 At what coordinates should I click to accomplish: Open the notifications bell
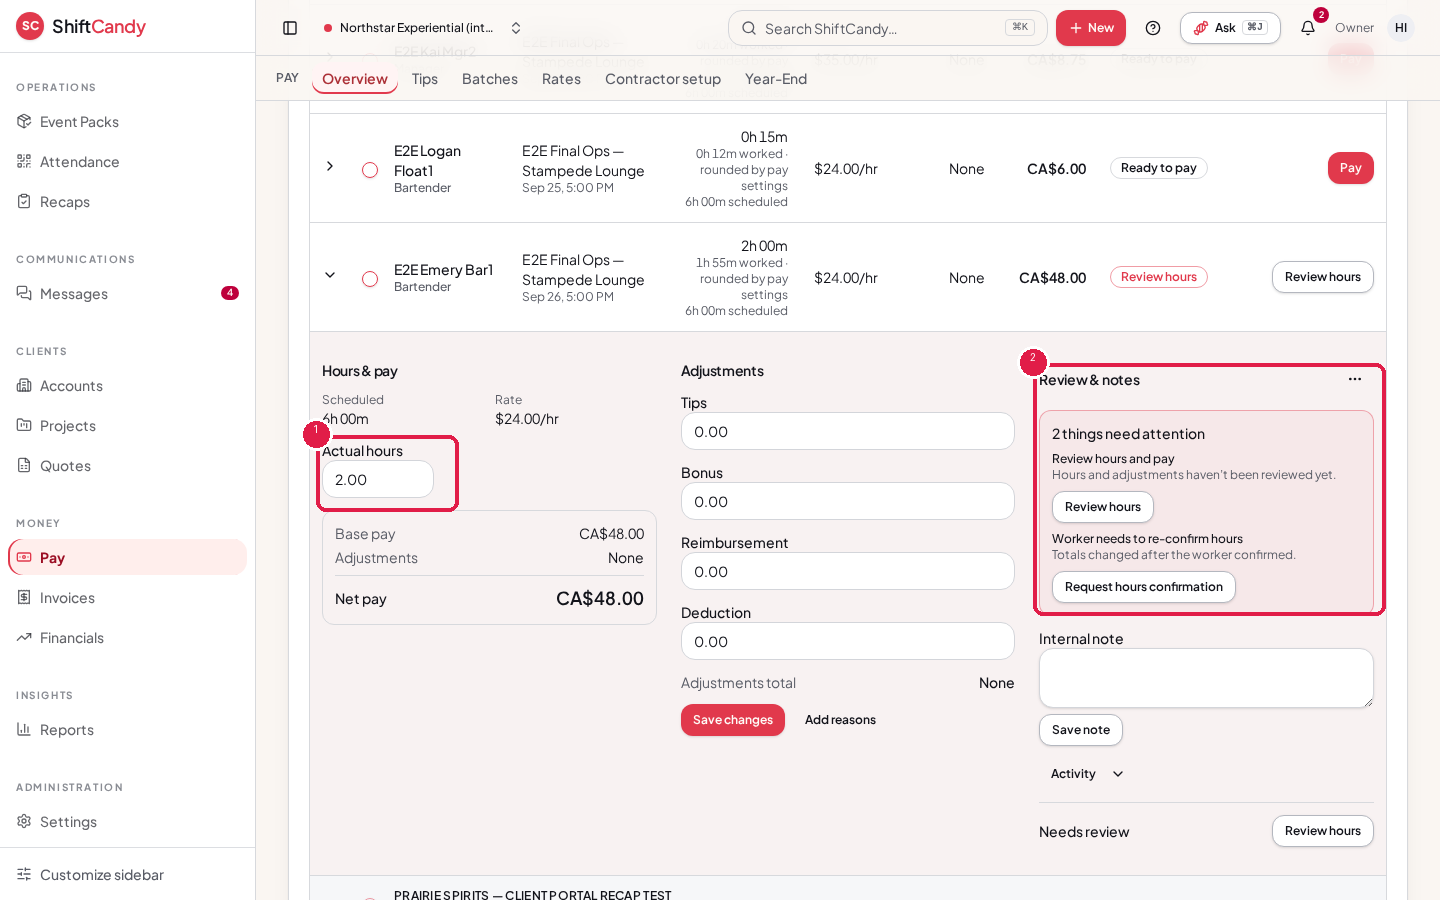point(1308,28)
